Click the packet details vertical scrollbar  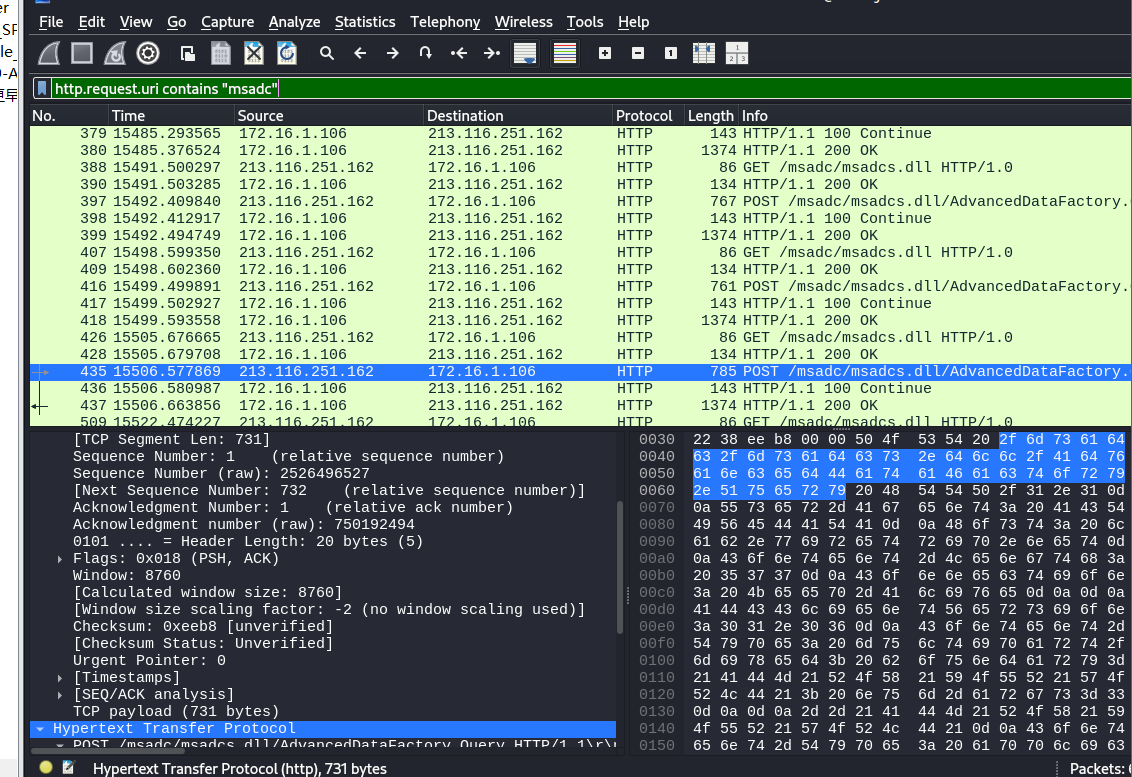pos(619,568)
